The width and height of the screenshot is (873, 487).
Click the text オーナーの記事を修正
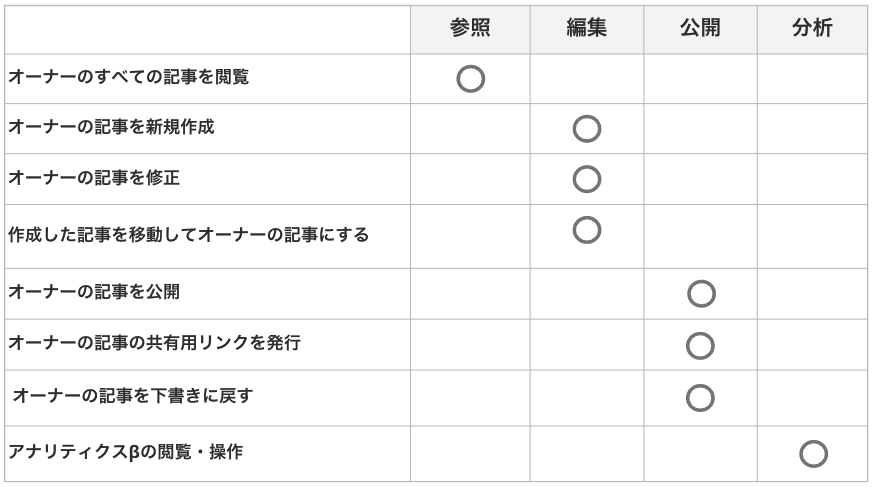point(94,178)
